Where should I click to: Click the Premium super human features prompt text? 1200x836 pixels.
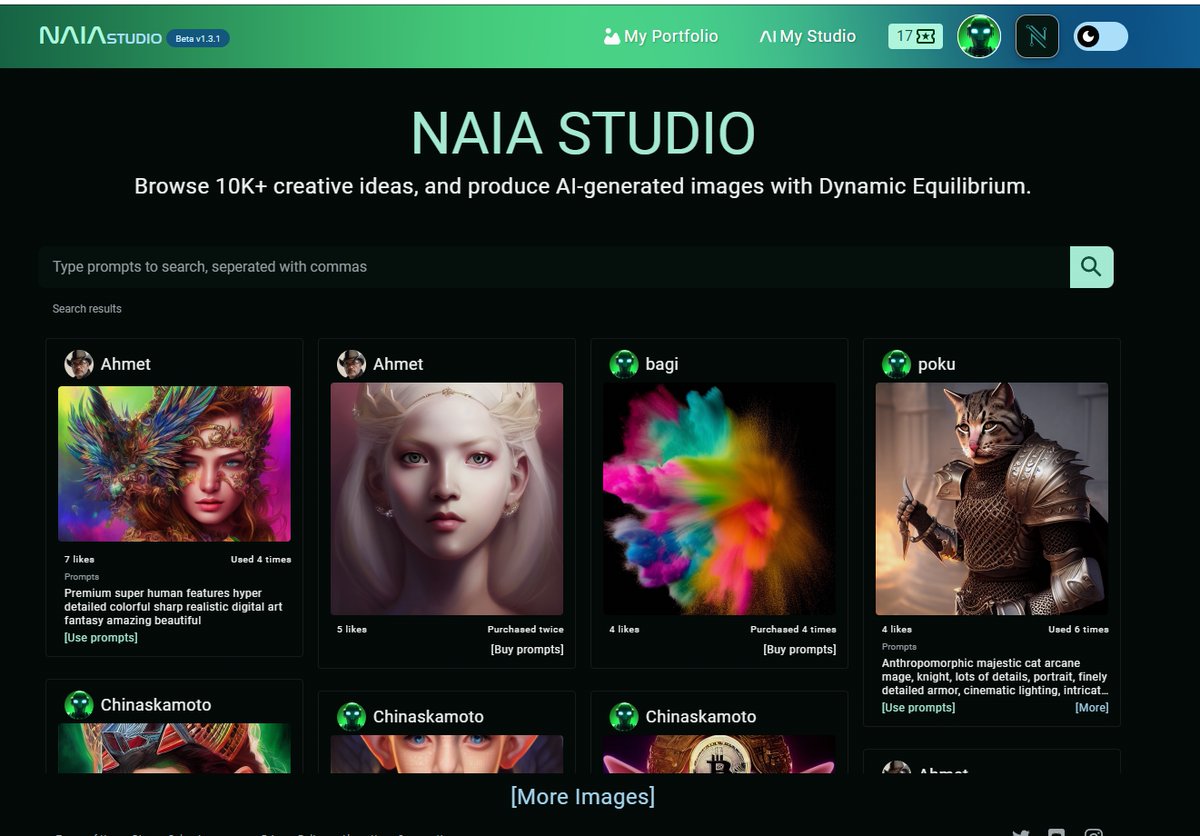174,607
